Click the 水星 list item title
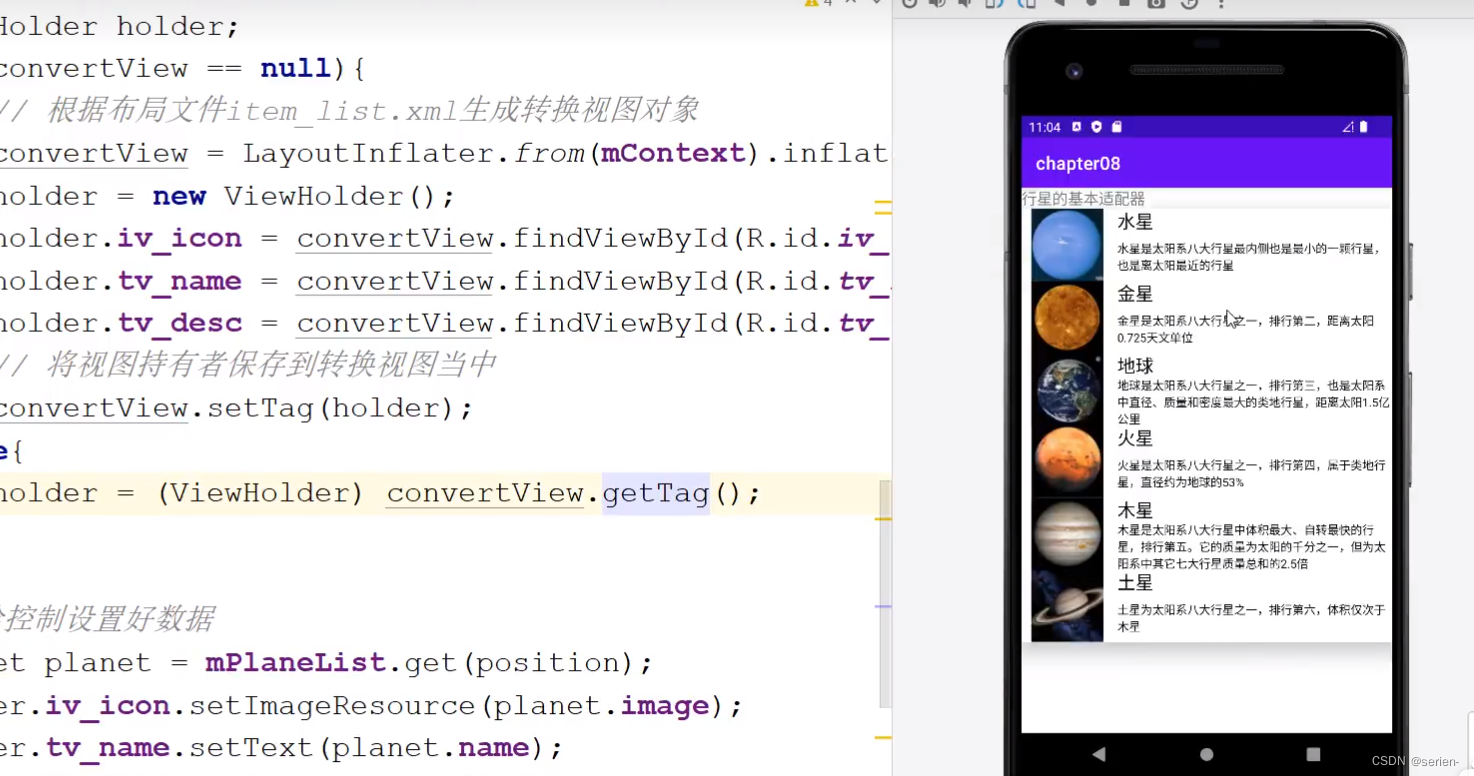1474x776 pixels. click(1135, 222)
